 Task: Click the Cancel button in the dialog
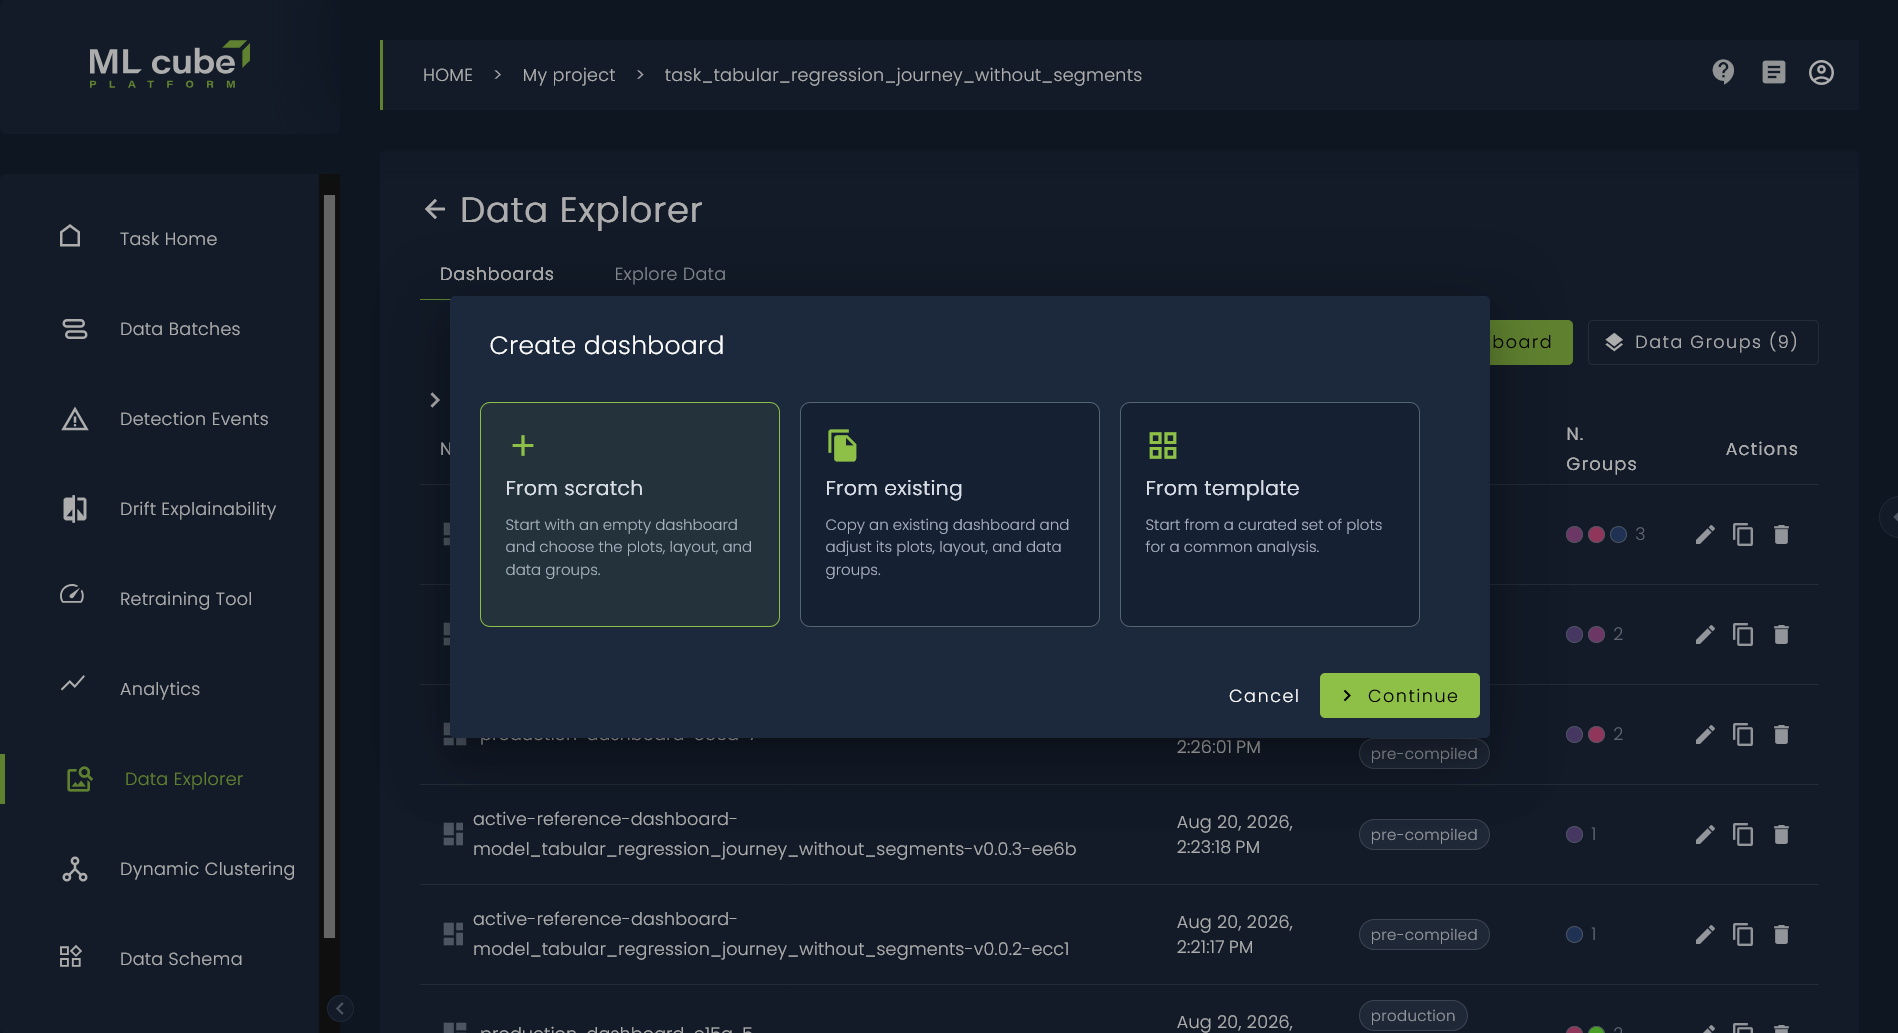pyautogui.click(x=1264, y=696)
